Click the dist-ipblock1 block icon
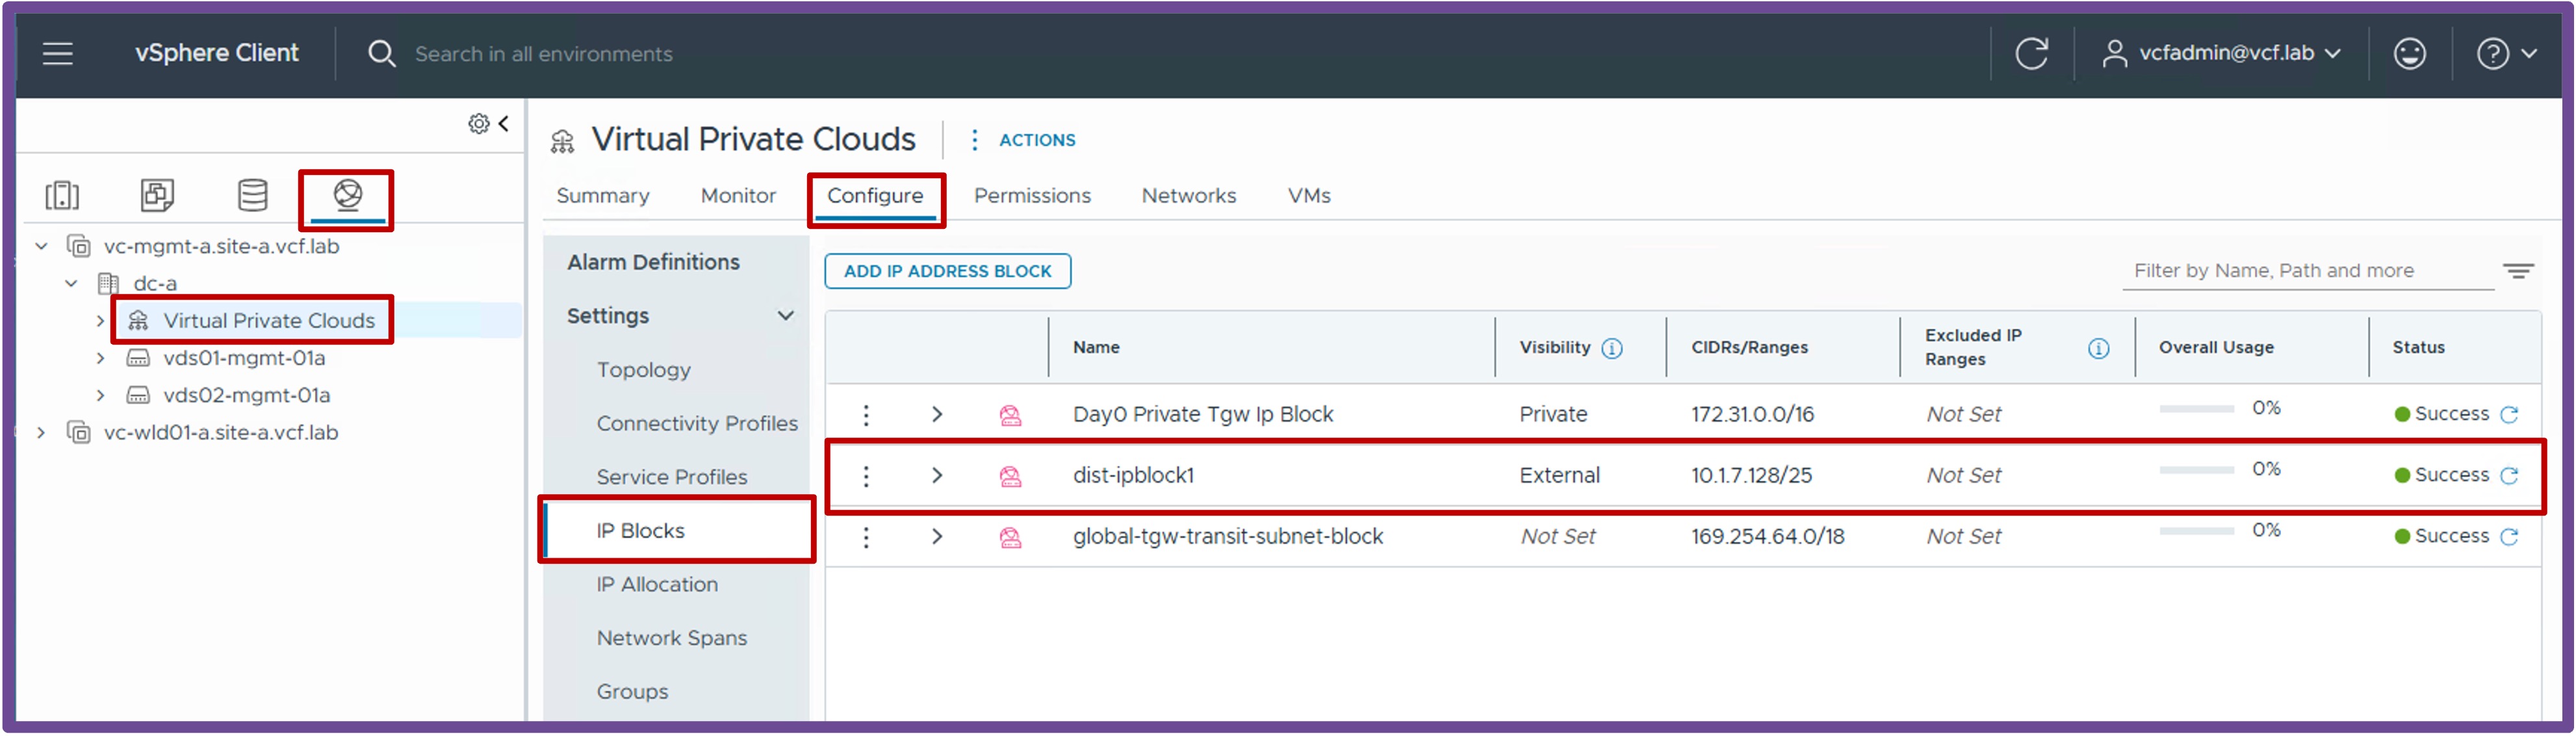 pos(1010,476)
